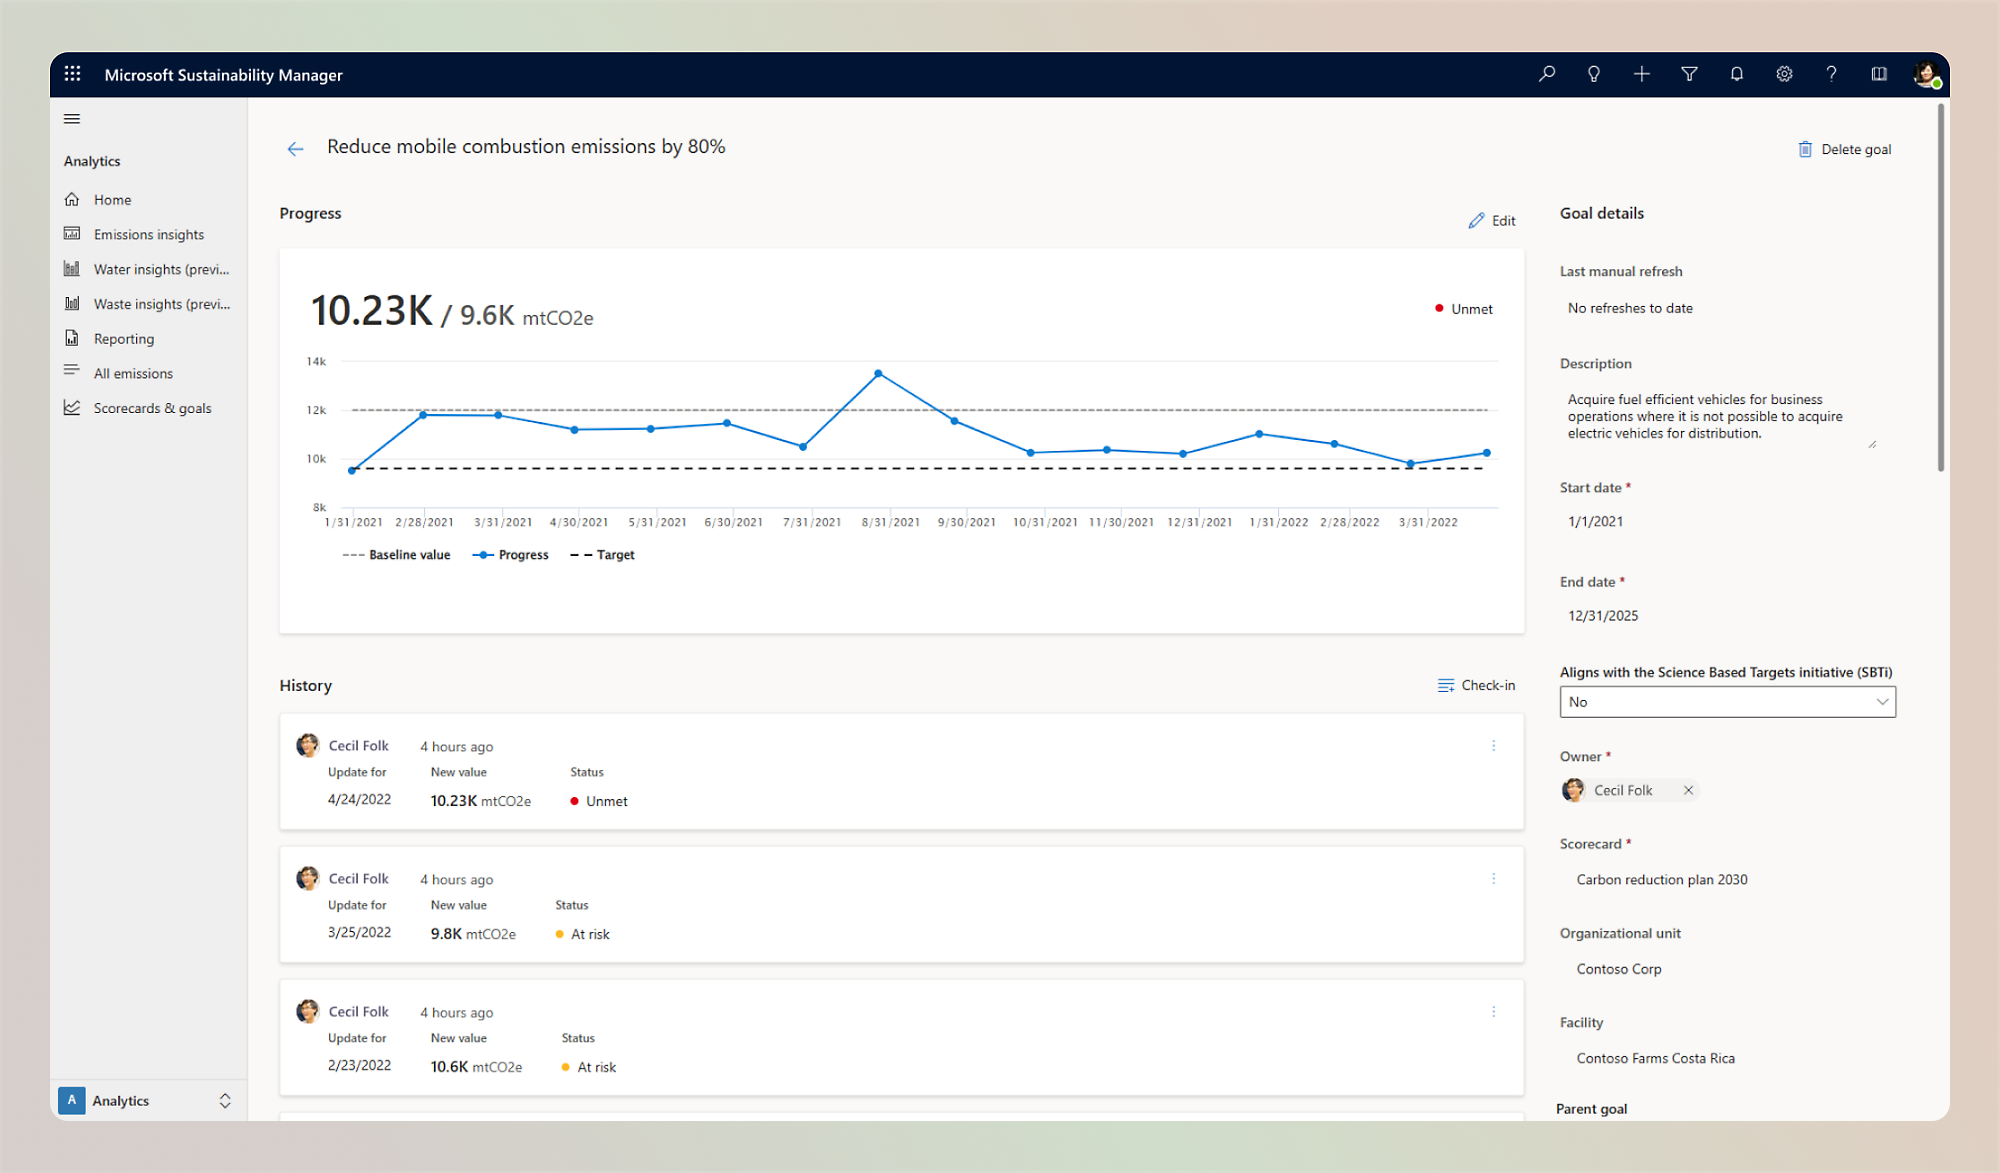Select the Reporting menu item in sidebar

click(x=124, y=338)
